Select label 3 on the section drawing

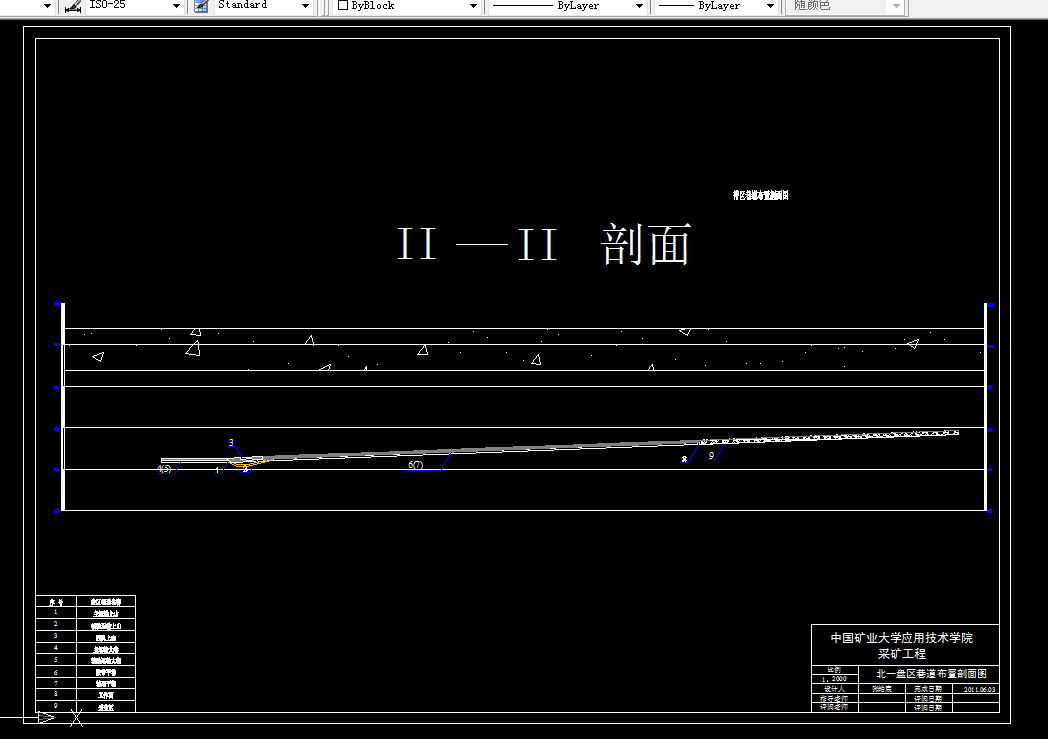pos(231,442)
